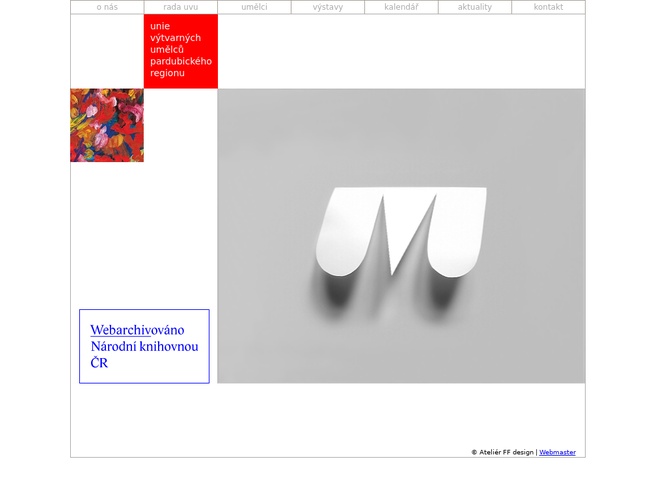Click the 'ČR' text in archive box
Image resolution: width=660 pixels, height=500 pixels.
click(99, 363)
